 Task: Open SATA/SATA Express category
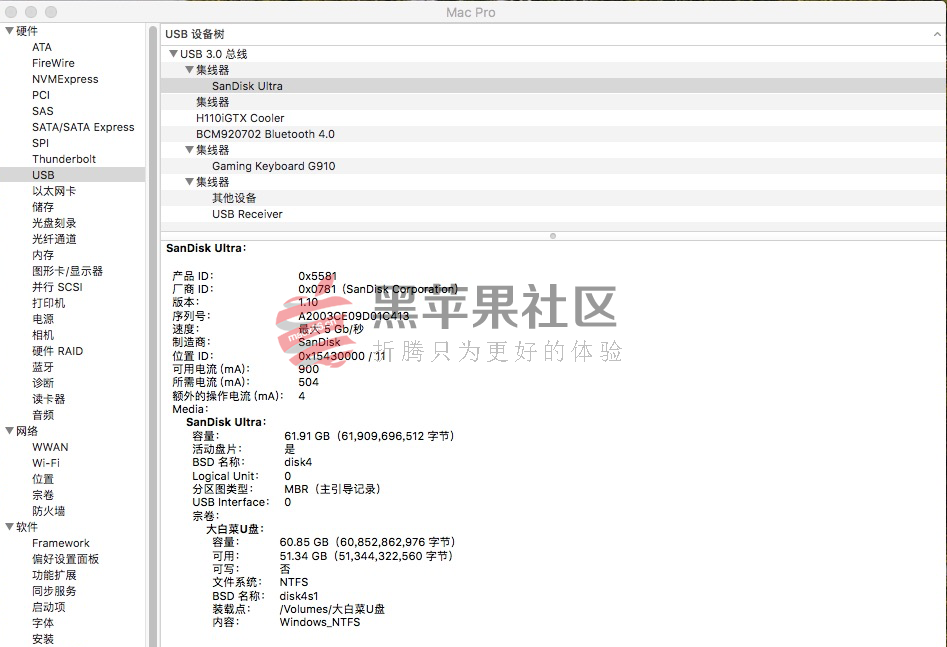(x=83, y=127)
